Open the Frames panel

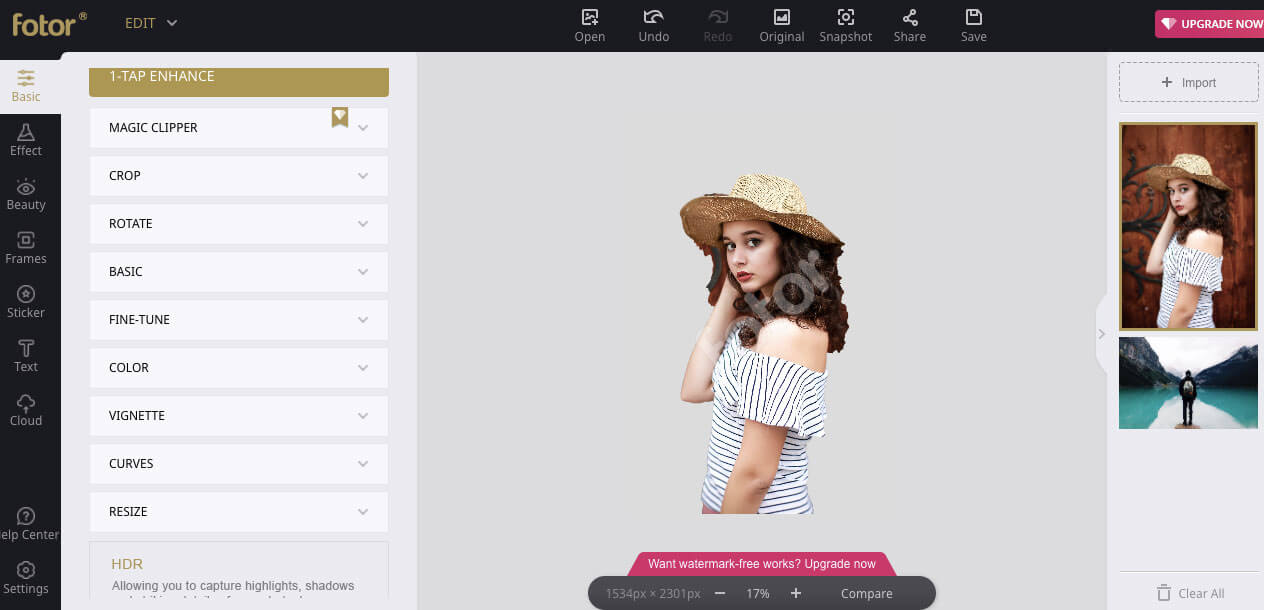coord(26,247)
